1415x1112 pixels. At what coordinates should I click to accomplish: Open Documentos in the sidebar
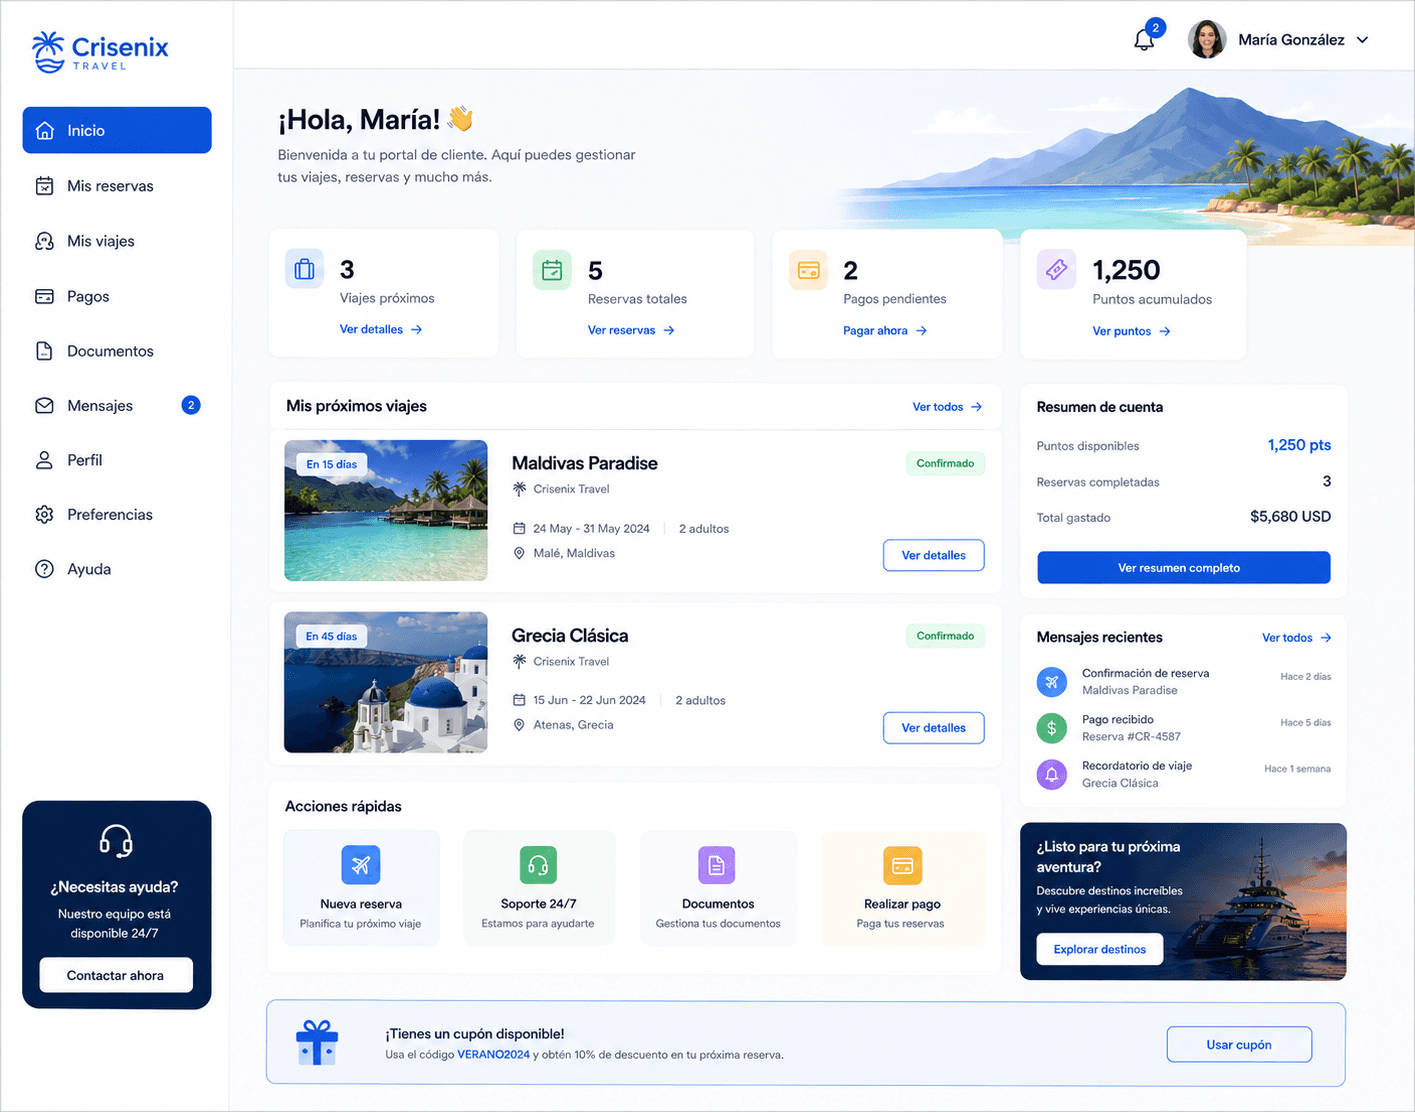[117, 351]
